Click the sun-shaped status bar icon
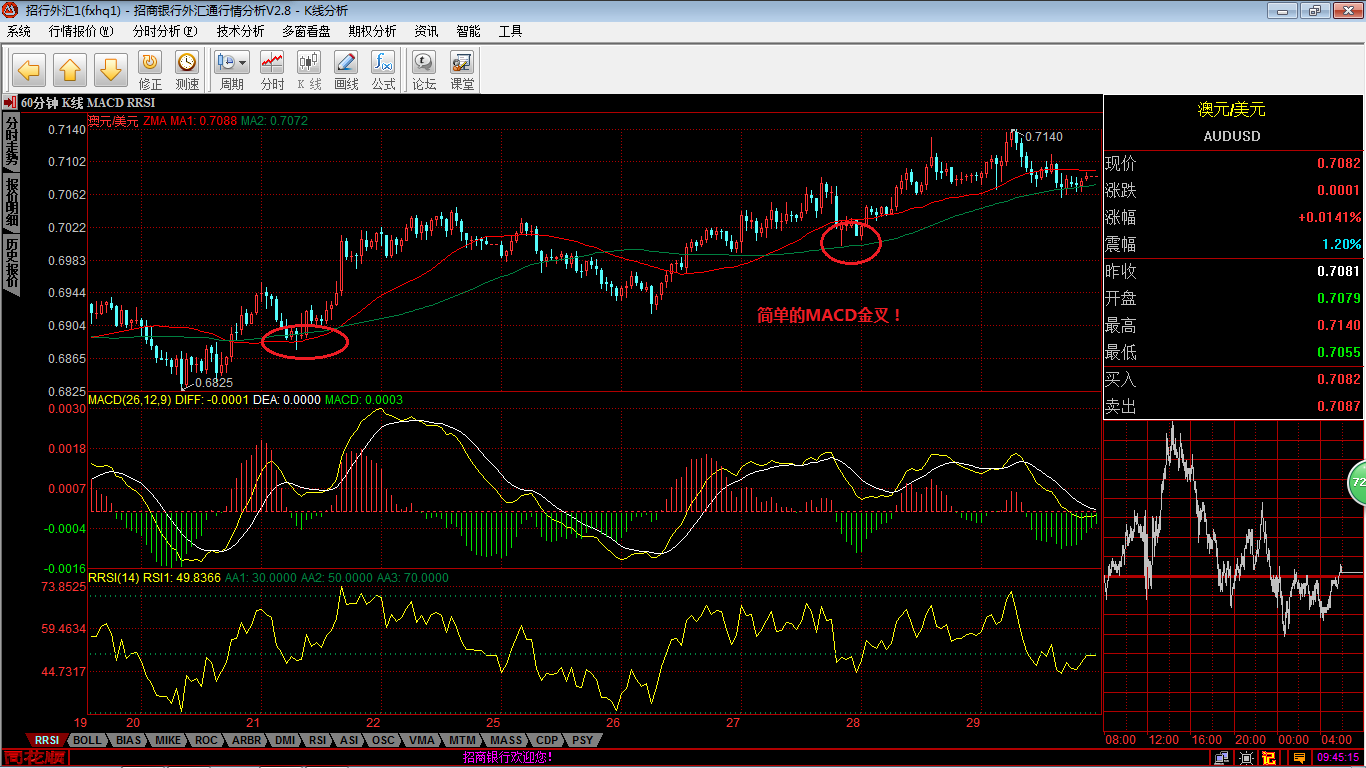 pyautogui.click(x=1246, y=757)
